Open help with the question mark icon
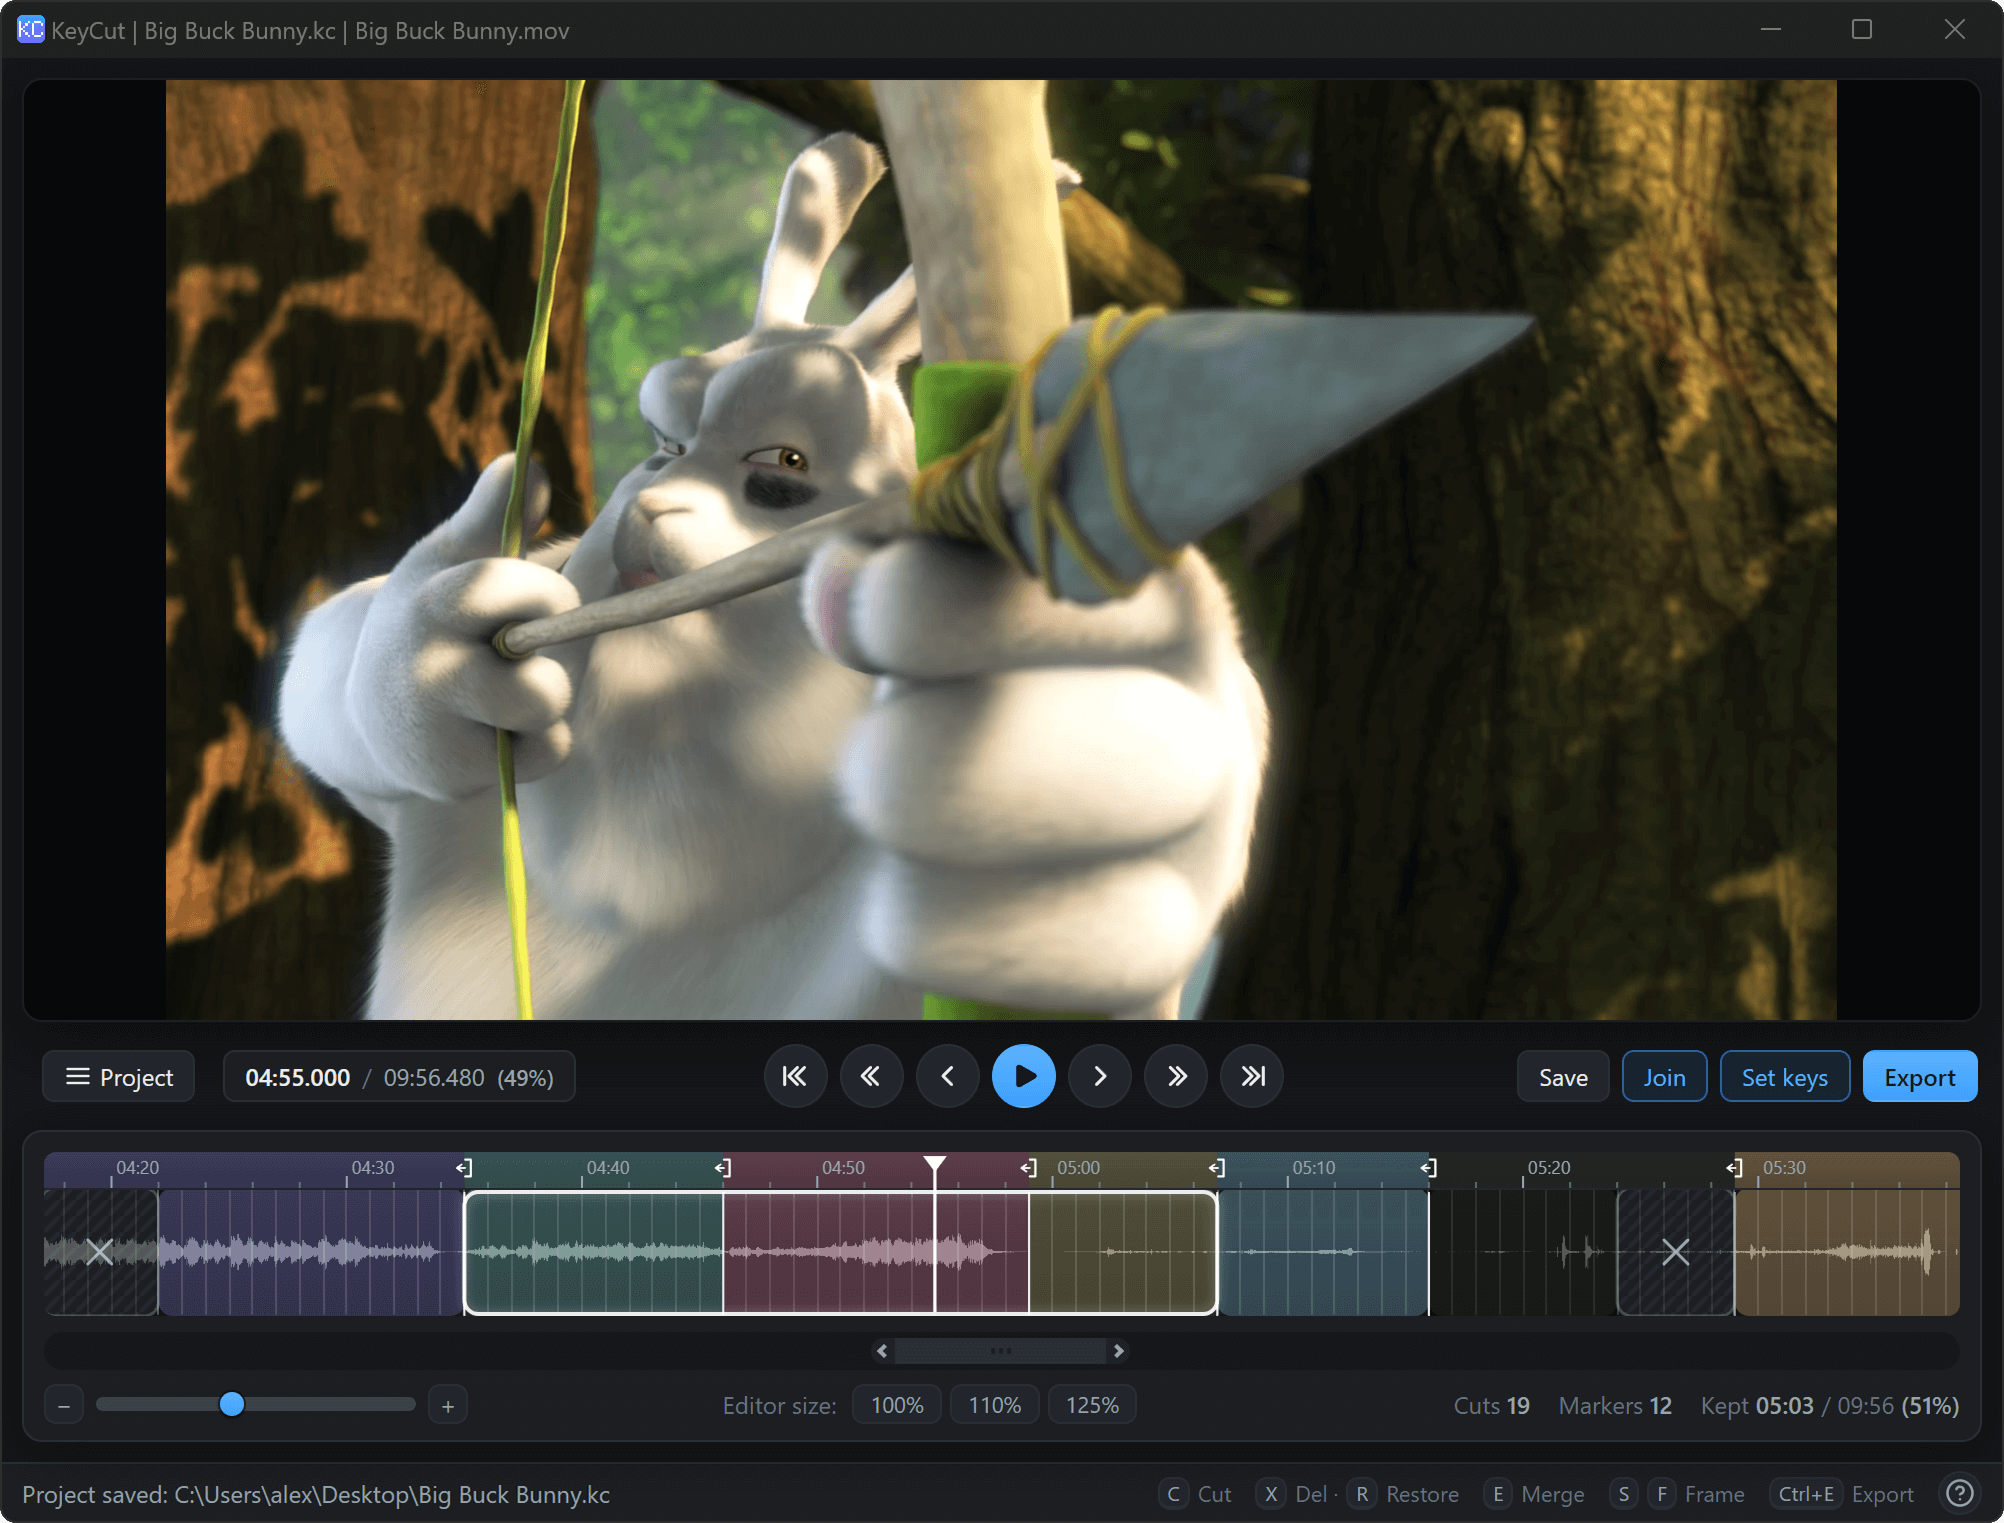2004x1523 pixels. [1959, 1494]
